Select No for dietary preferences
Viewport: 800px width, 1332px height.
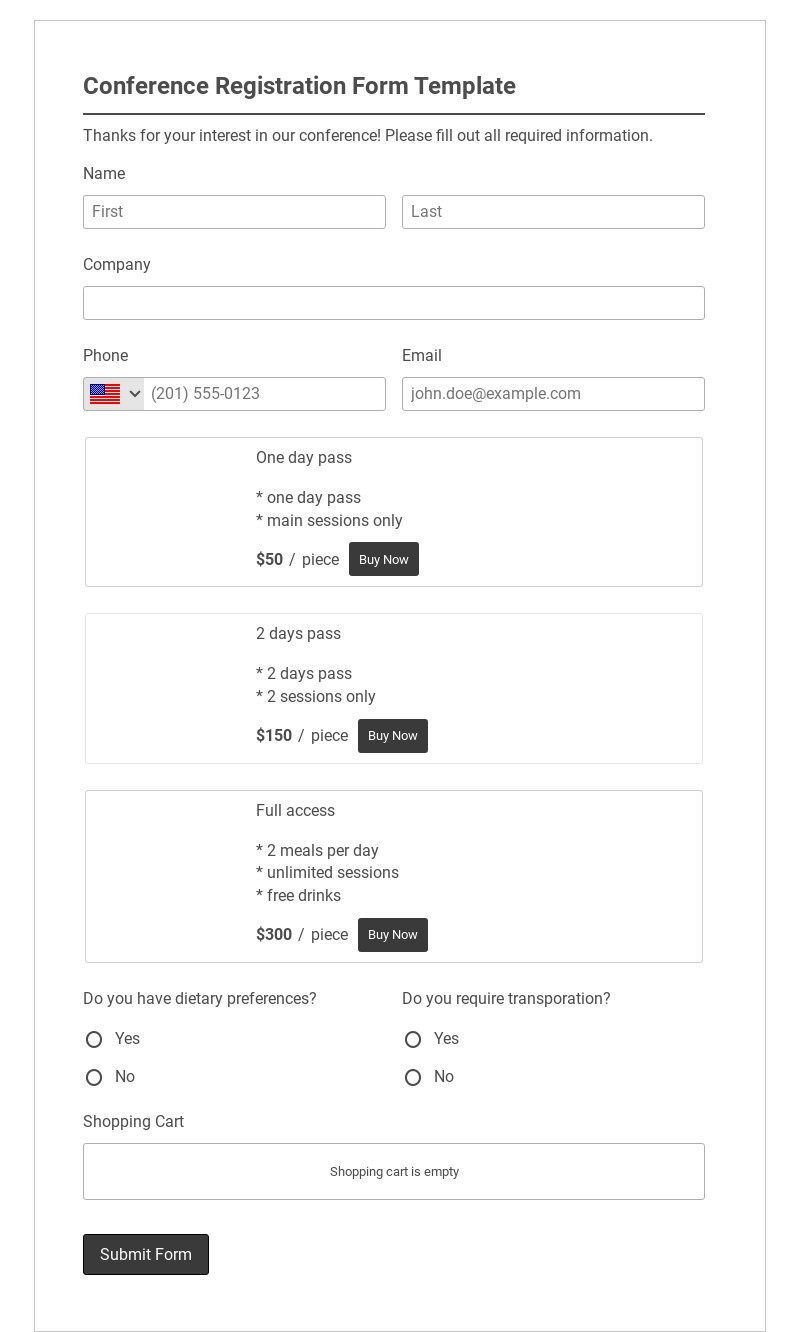coord(94,1078)
